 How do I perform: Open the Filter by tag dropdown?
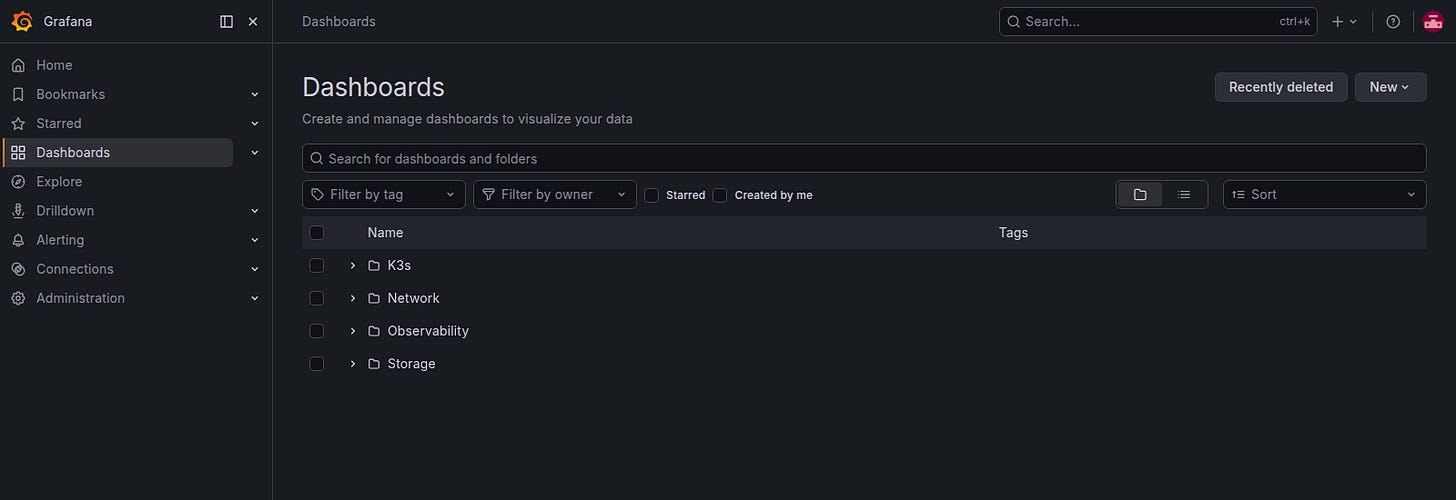(384, 194)
